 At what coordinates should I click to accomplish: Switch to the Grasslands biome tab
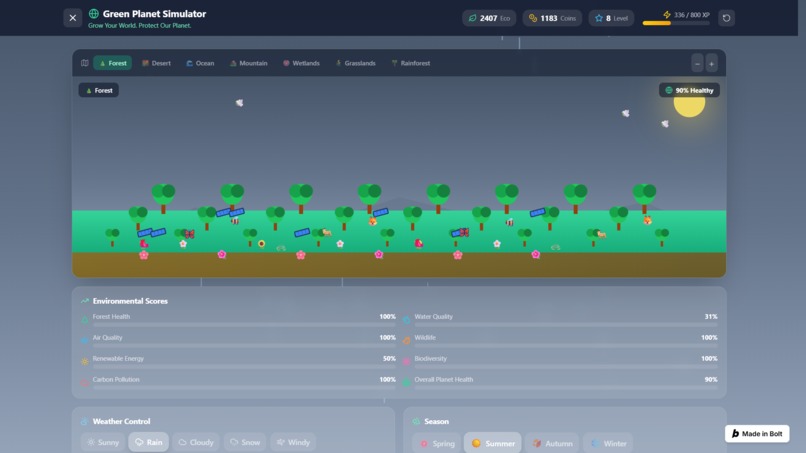tap(356, 63)
